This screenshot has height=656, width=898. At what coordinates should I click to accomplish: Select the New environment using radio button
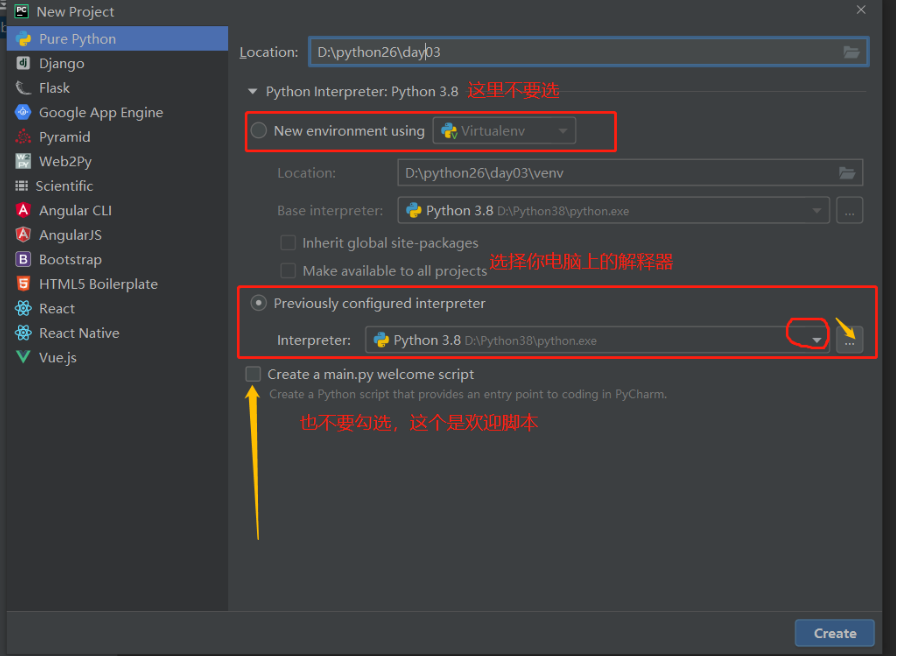pos(259,131)
